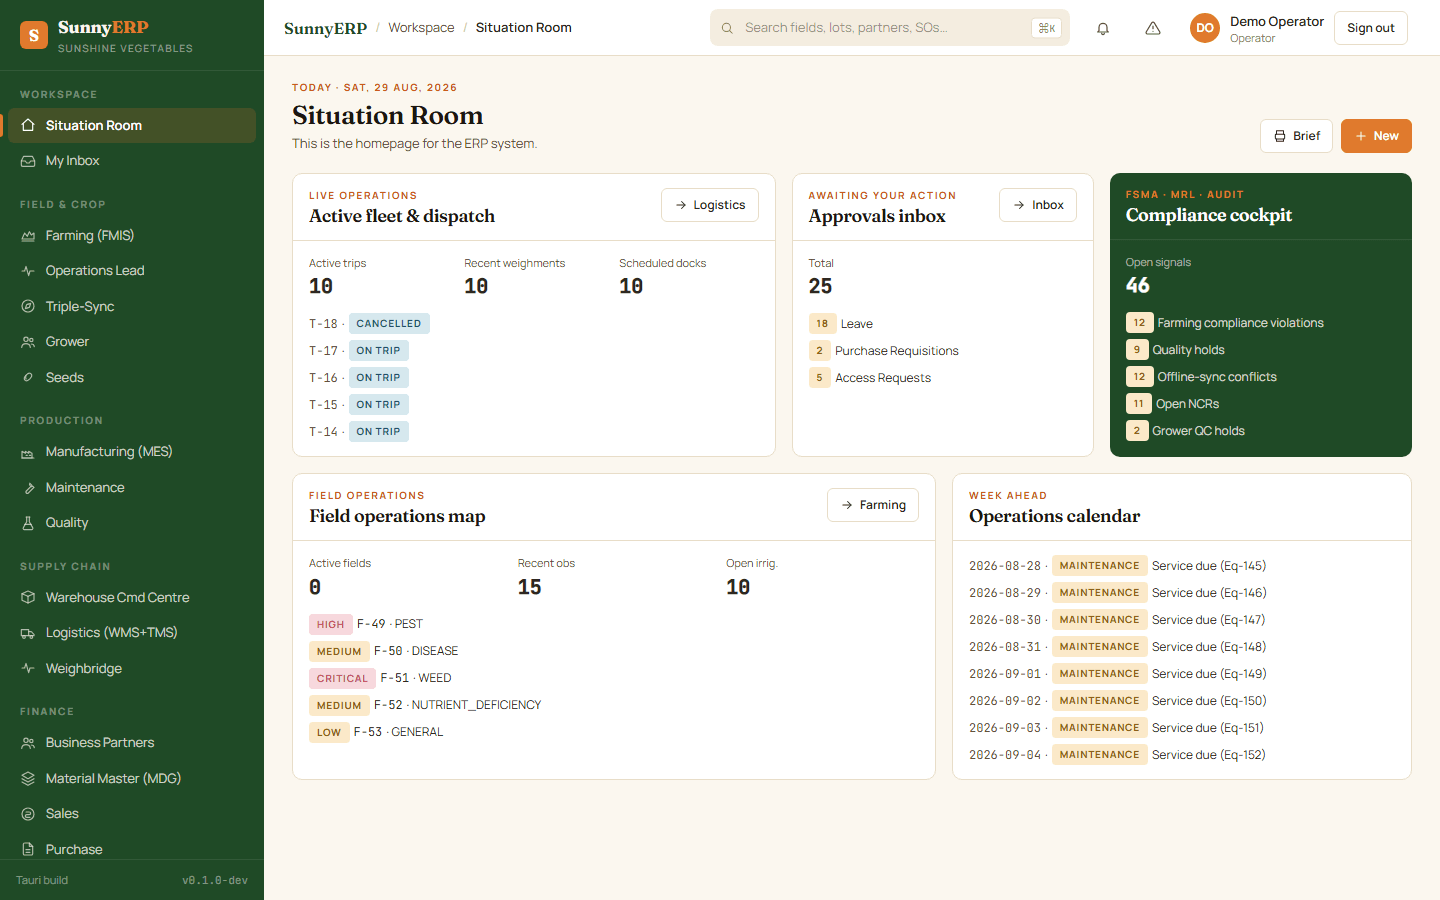Click the Sign out button
1440x900 pixels.
[1371, 28]
